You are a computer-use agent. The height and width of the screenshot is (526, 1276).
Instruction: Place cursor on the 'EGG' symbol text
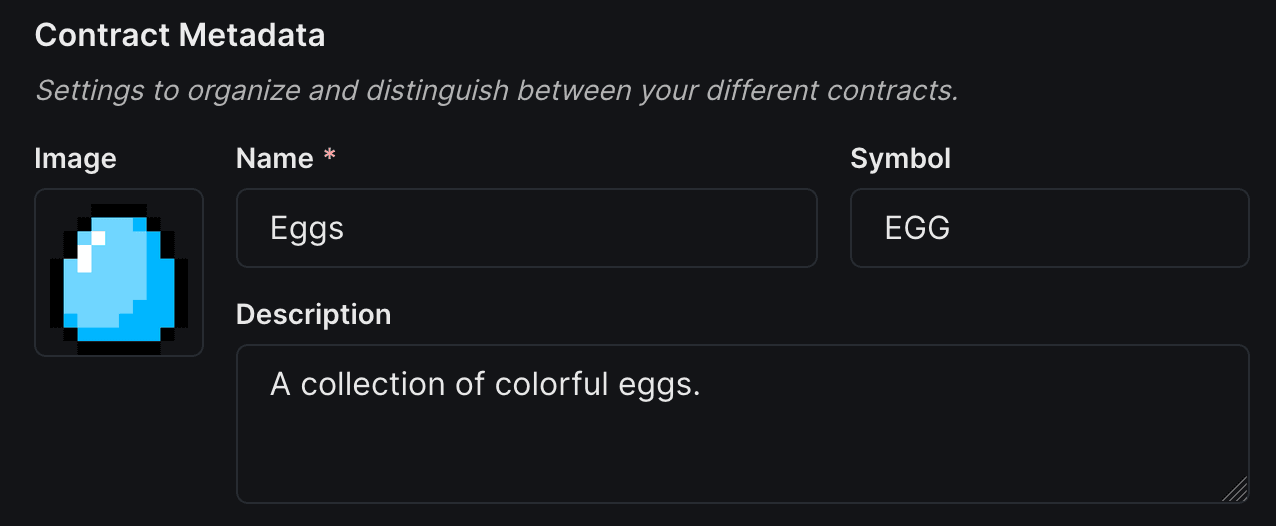[x=917, y=229]
